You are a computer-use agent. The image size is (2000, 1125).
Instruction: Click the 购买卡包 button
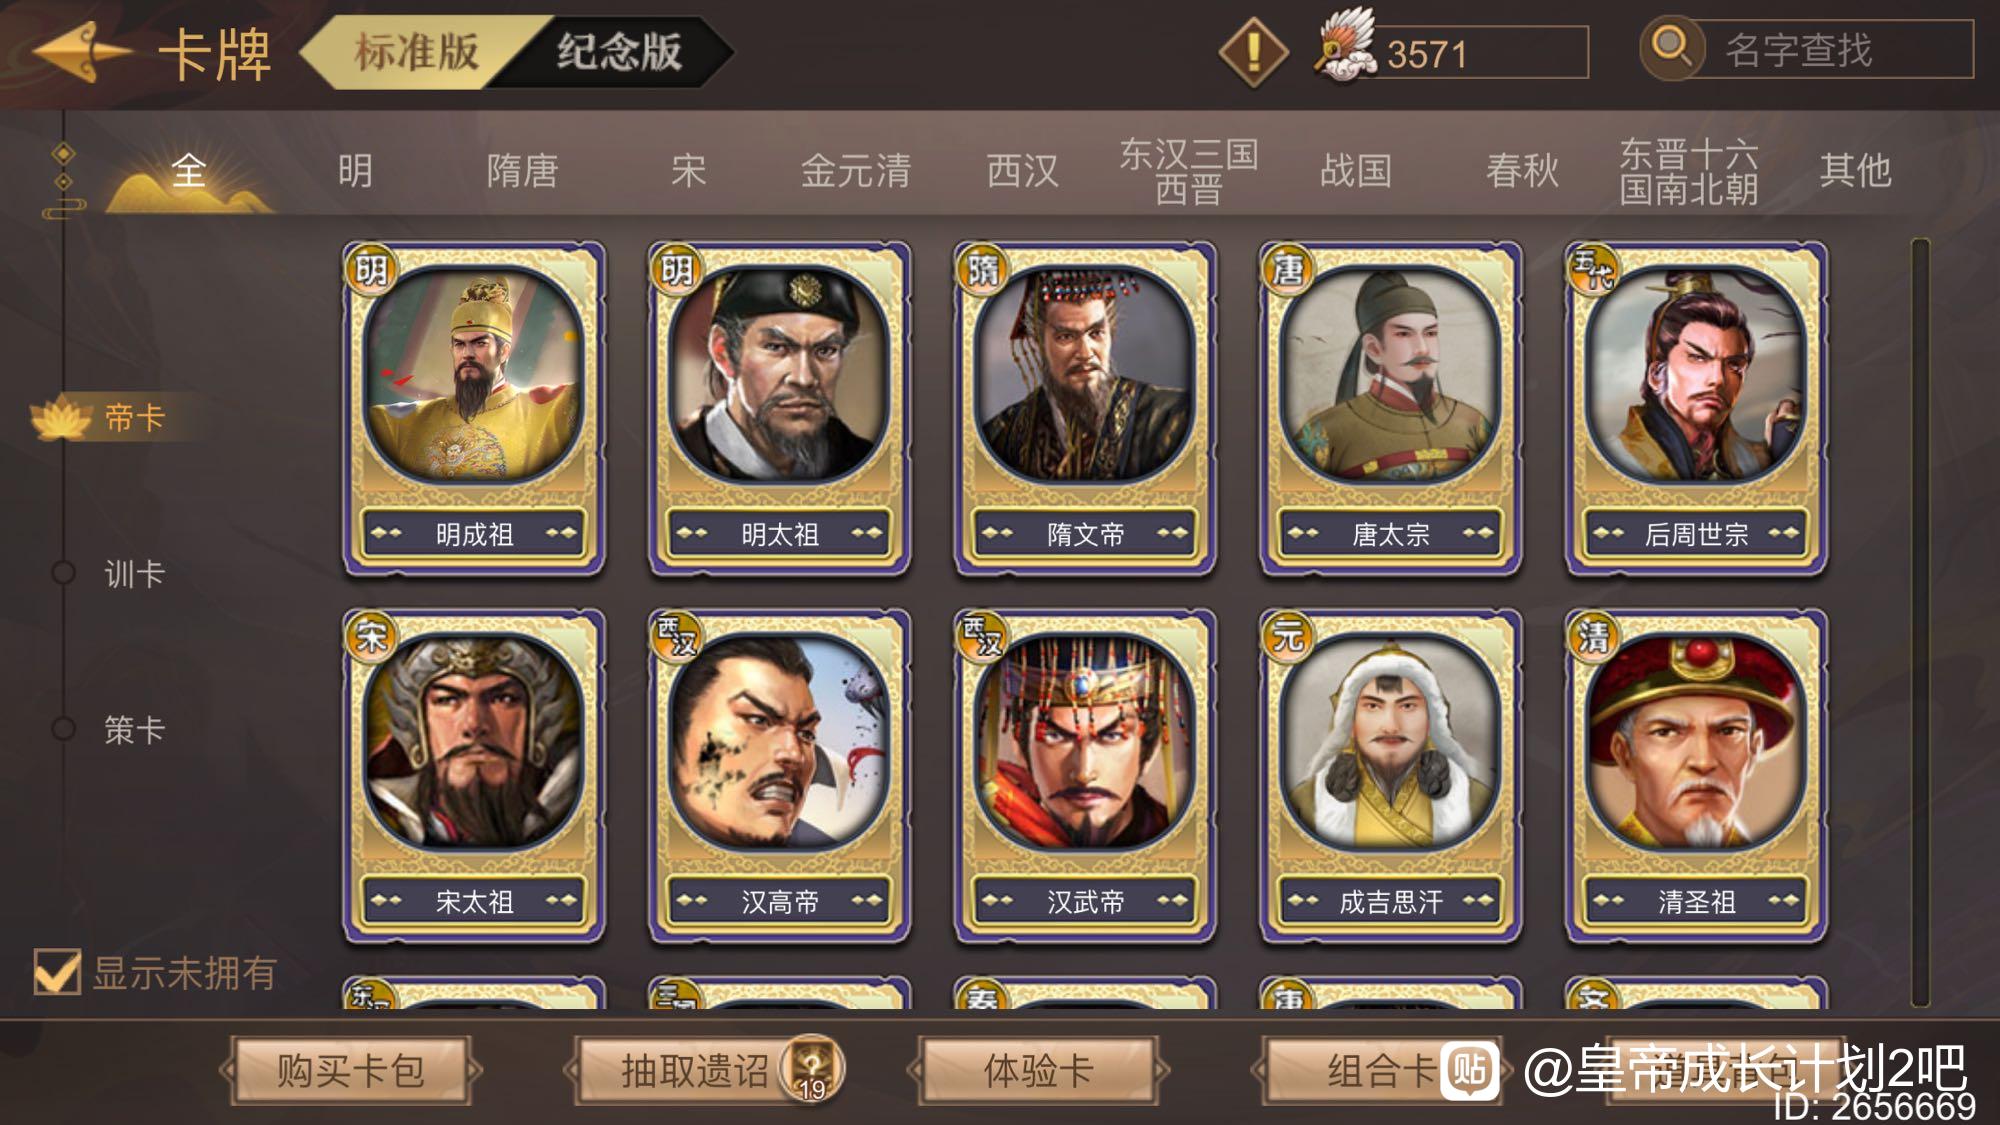tap(351, 1071)
